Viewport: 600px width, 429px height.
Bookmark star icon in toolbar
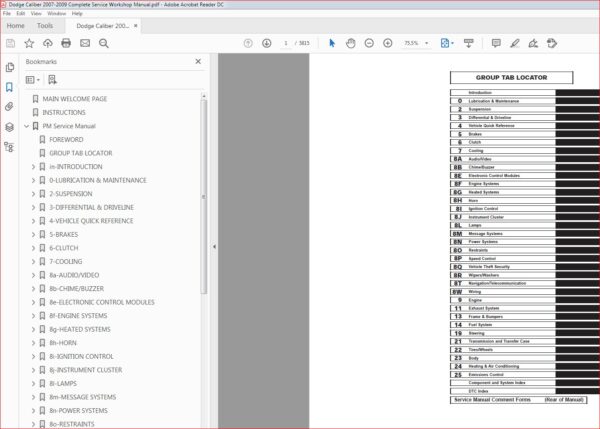(x=29, y=43)
